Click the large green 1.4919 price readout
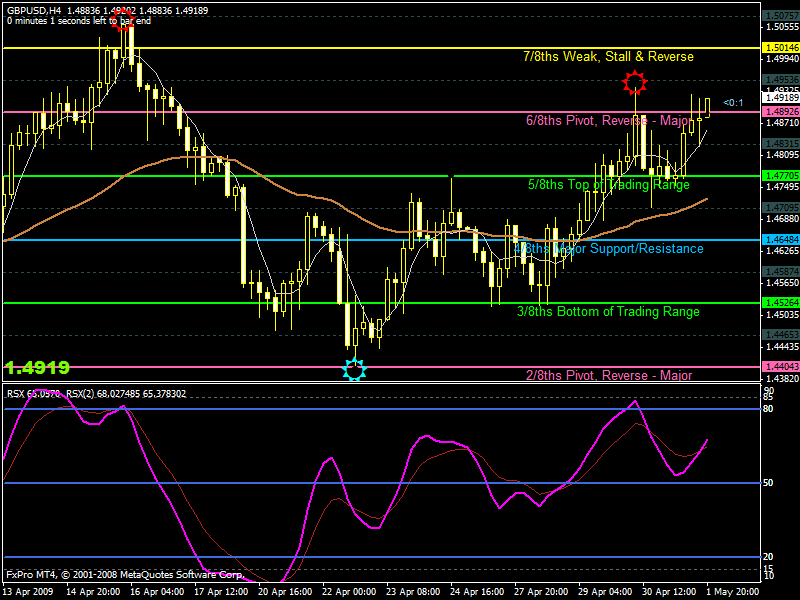 [37, 367]
